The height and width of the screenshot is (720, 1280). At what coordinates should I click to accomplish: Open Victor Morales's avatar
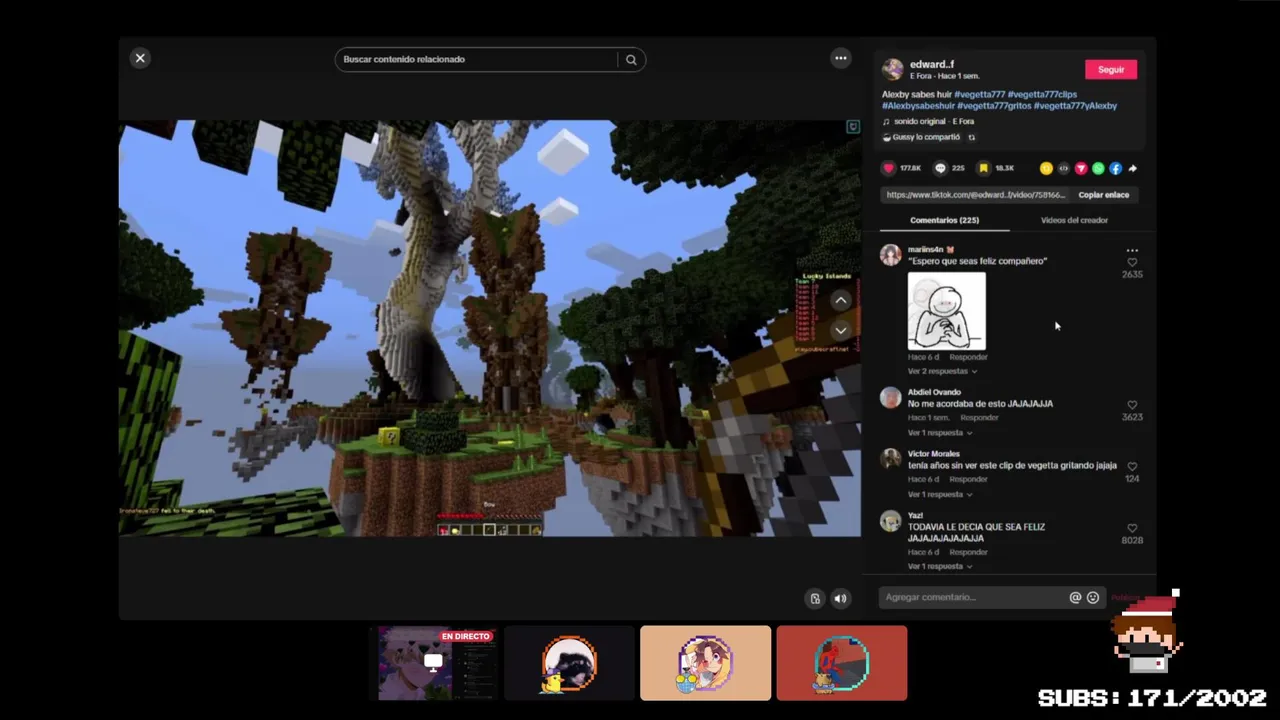point(890,459)
